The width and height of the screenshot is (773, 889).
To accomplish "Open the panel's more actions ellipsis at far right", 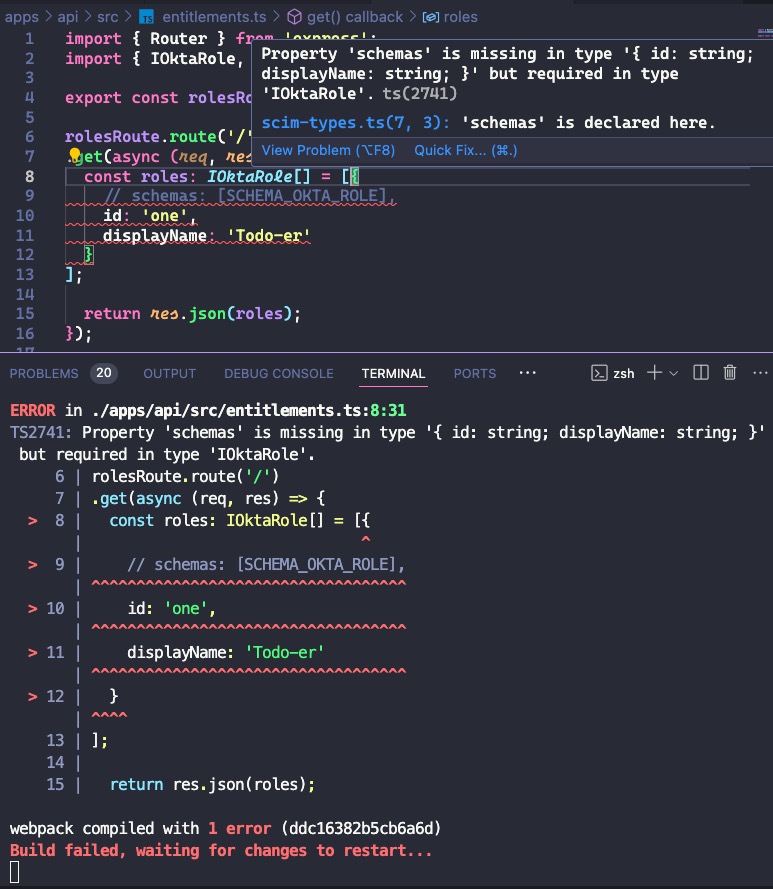I will tap(759, 372).
